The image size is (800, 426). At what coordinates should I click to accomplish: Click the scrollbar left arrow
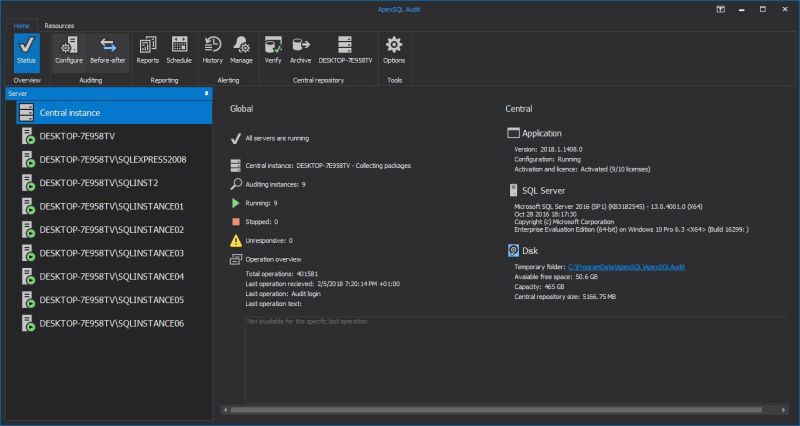[225, 410]
